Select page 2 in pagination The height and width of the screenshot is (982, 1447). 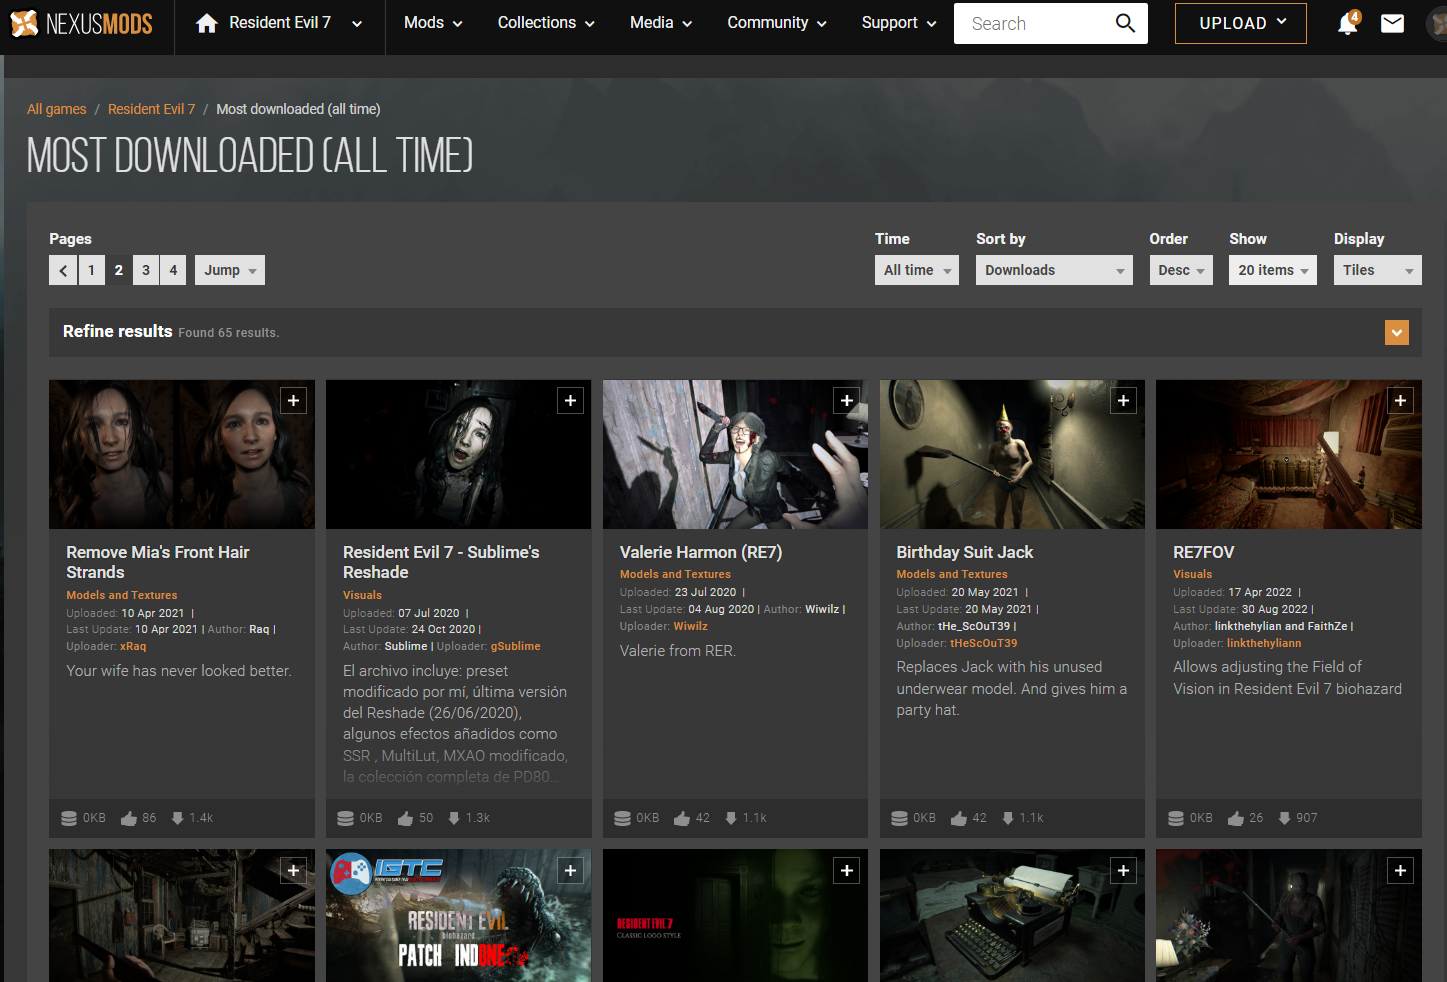(119, 270)
